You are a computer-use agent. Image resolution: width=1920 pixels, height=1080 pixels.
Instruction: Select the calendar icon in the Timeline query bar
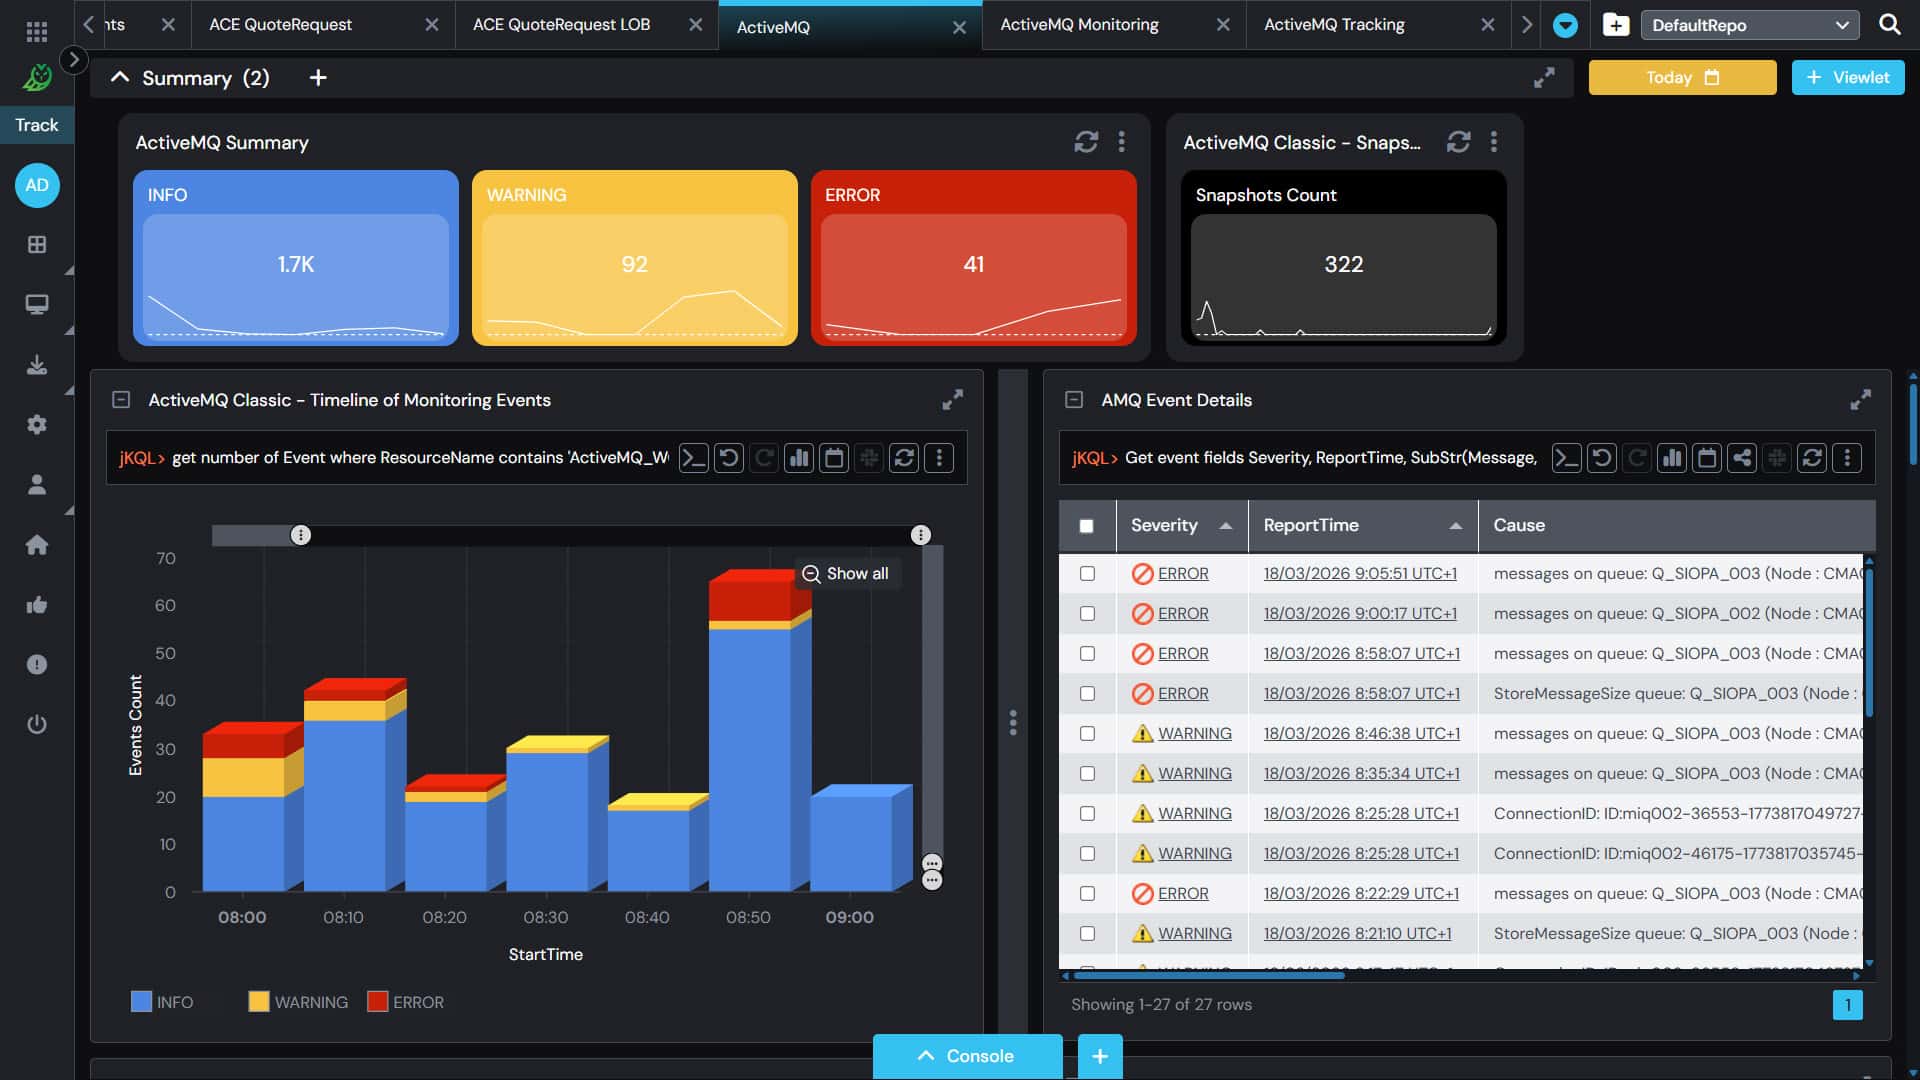point(834,457)
